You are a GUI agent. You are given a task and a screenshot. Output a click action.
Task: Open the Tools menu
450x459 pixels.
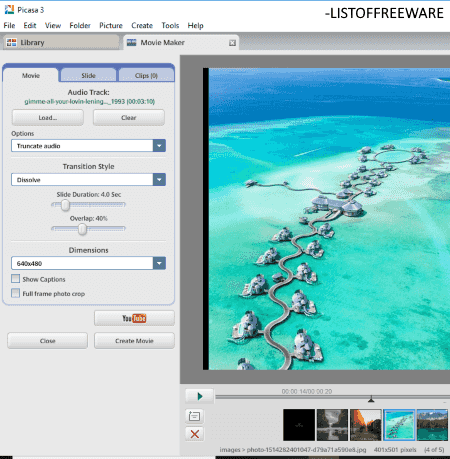point(170,25)
